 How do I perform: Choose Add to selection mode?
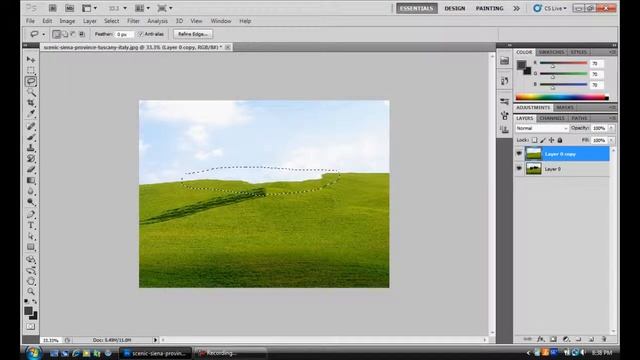(x=65, y=34)
